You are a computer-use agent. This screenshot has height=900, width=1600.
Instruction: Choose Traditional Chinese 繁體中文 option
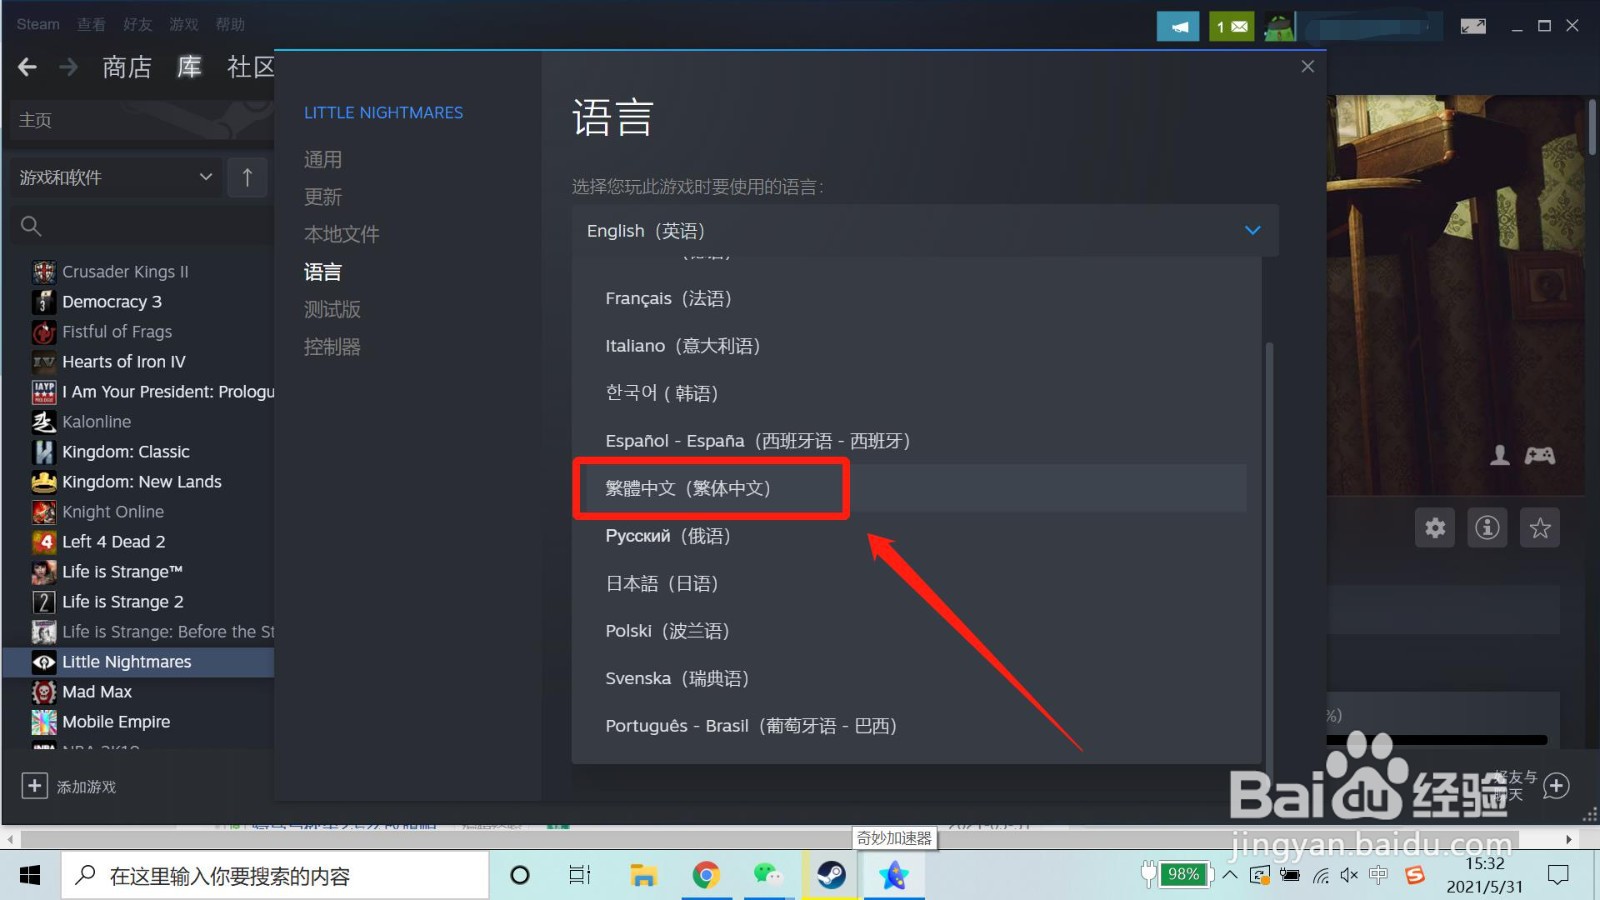[688, 488]
